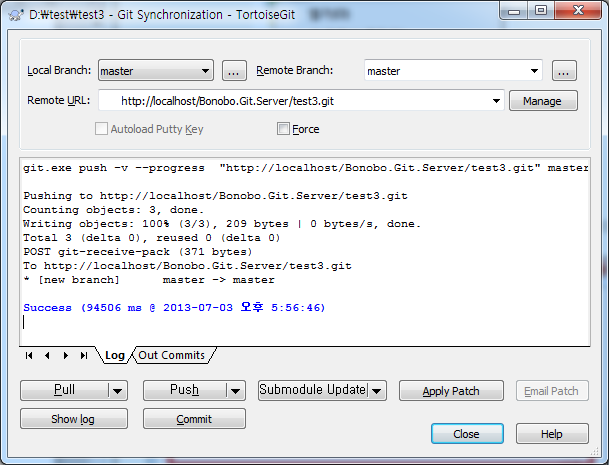The width and height of the screenshot is (609, 465).
Task: Open Show log
Action: pyautogui.click(x=74, y=419)
